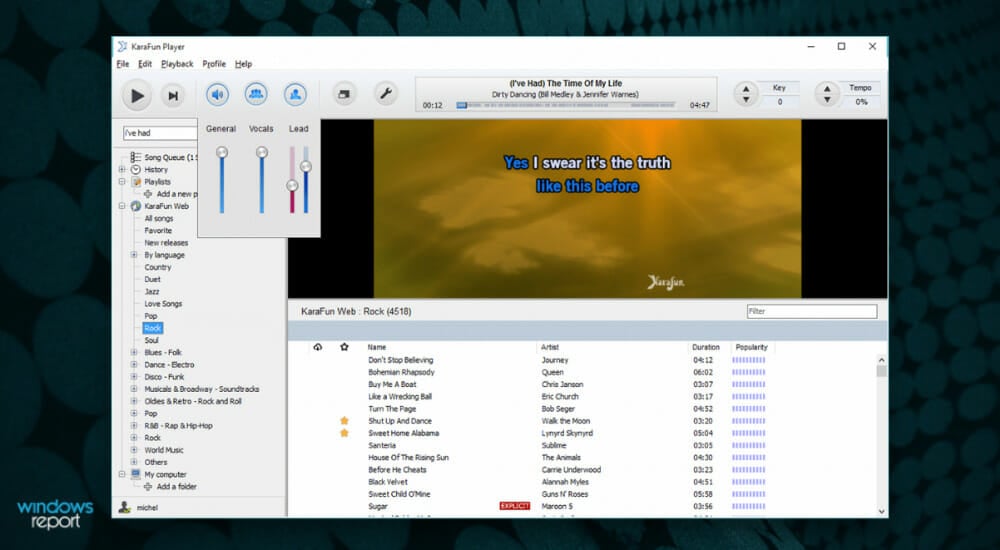The height and width of the screenshot is (550, 1000).
Task: Click the Filter input field
Action: pos(812,311)
